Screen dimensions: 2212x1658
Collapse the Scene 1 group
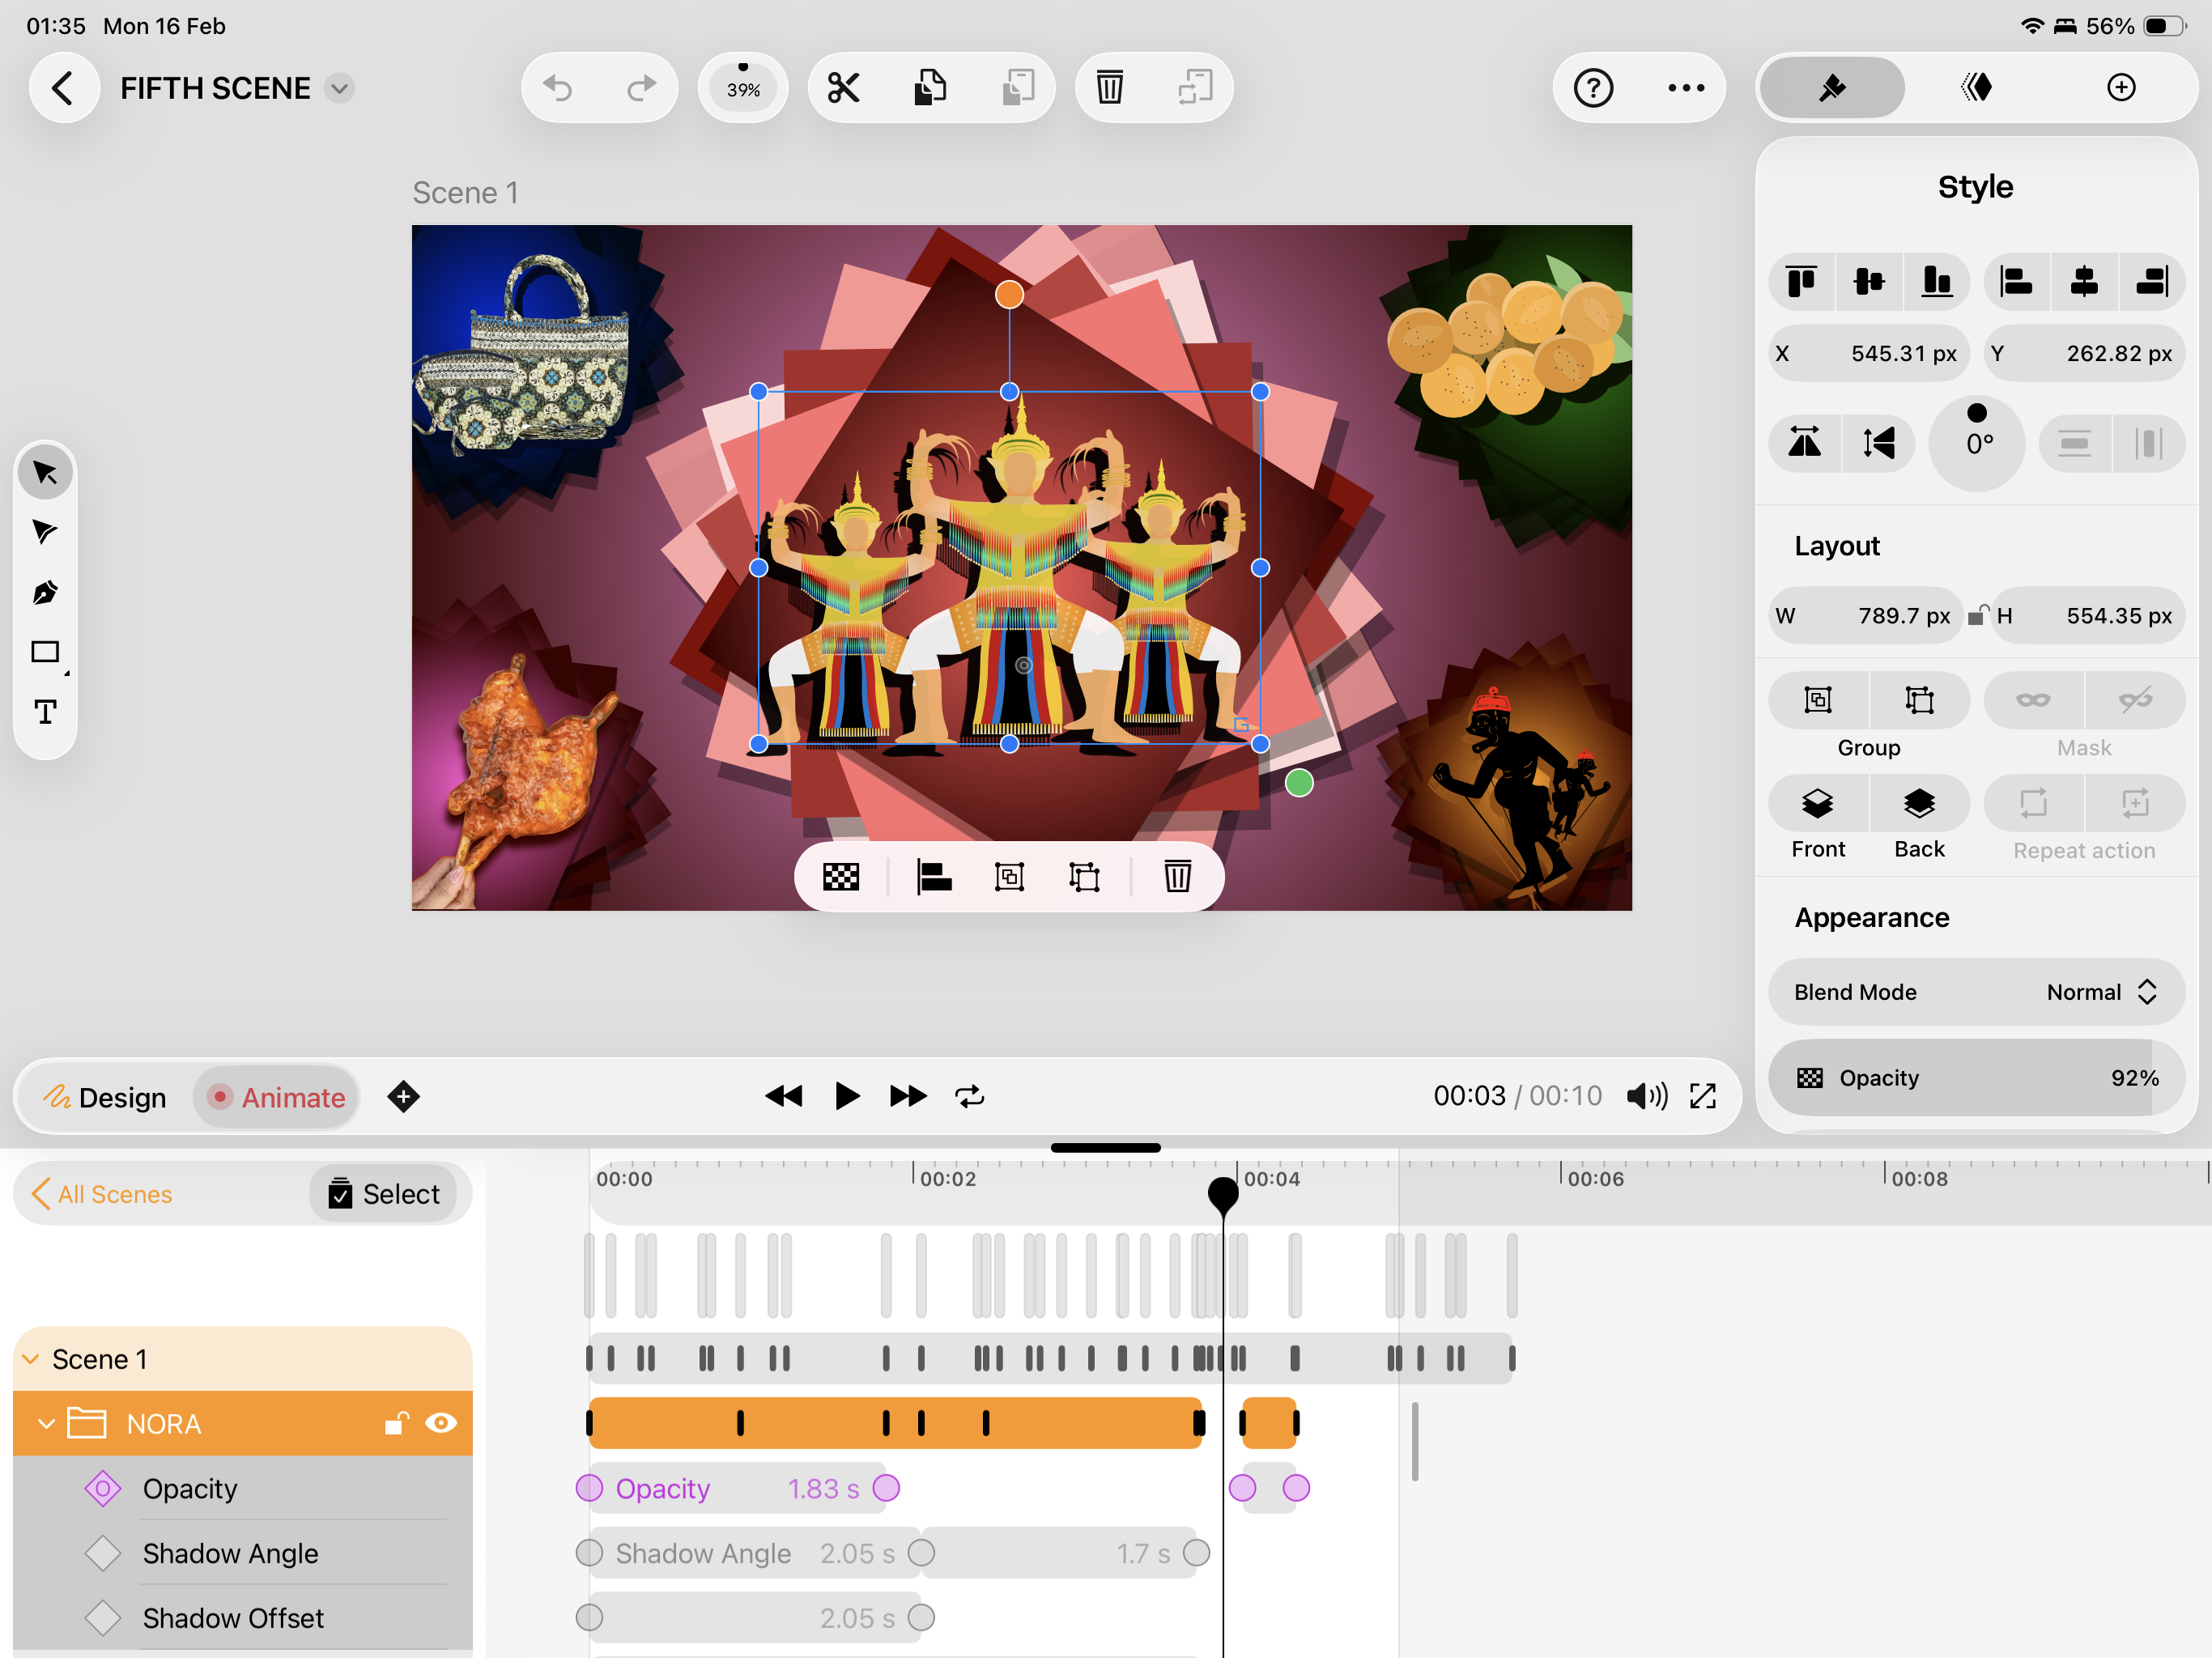click(31, 1359)
